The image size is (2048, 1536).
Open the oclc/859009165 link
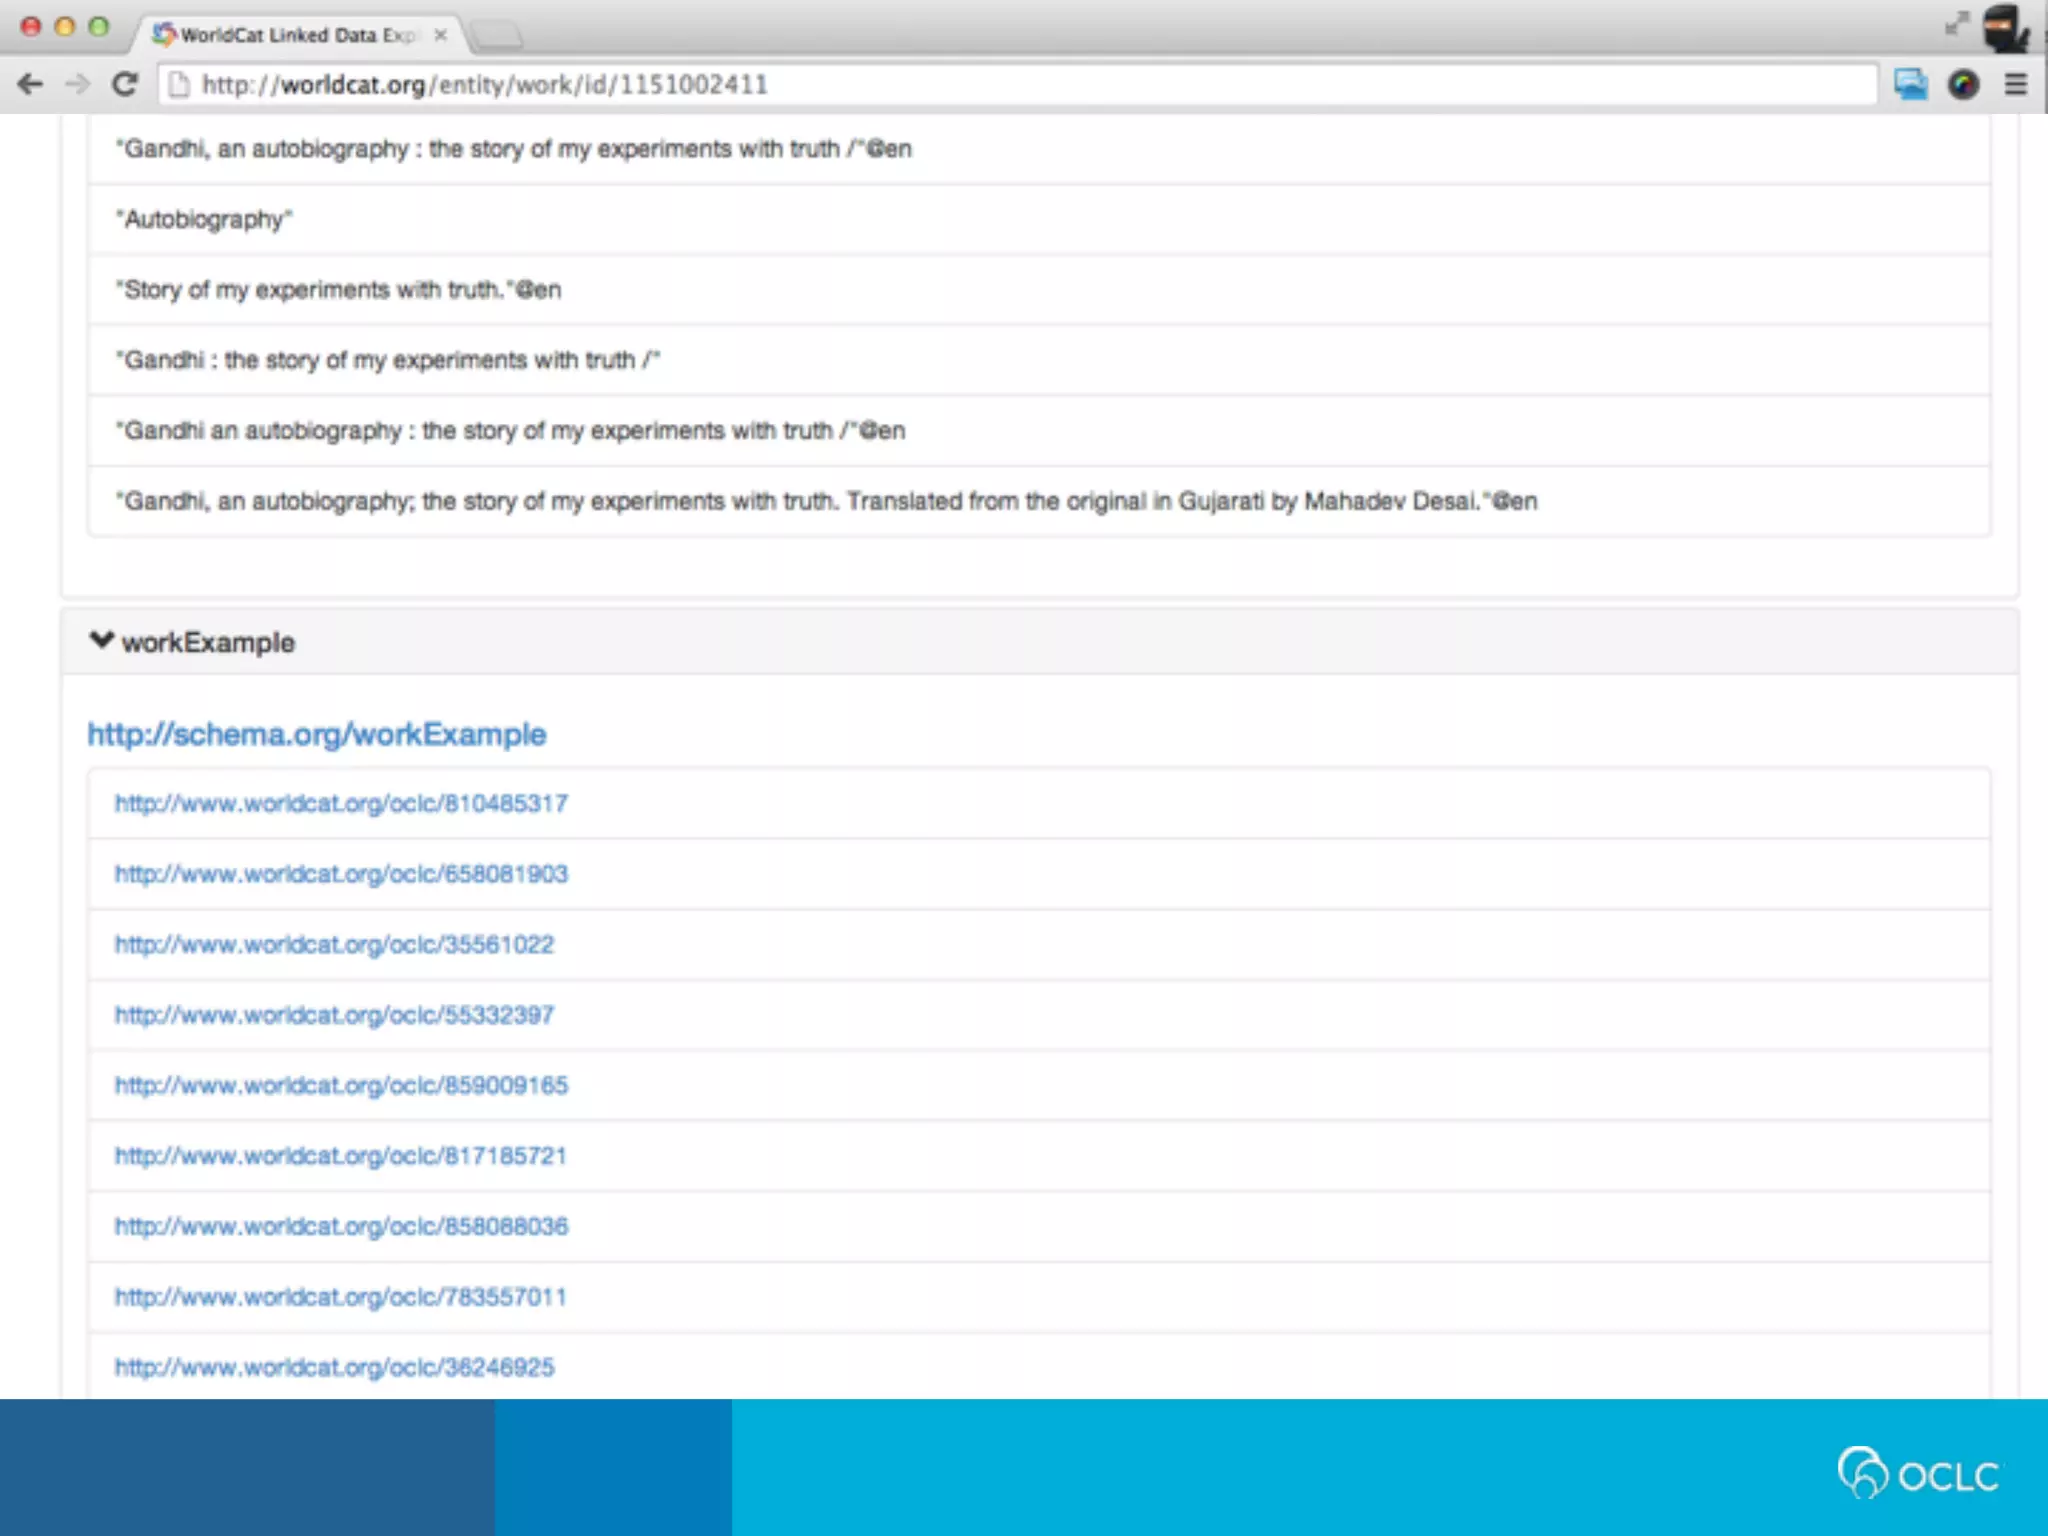coord(340,1086)
